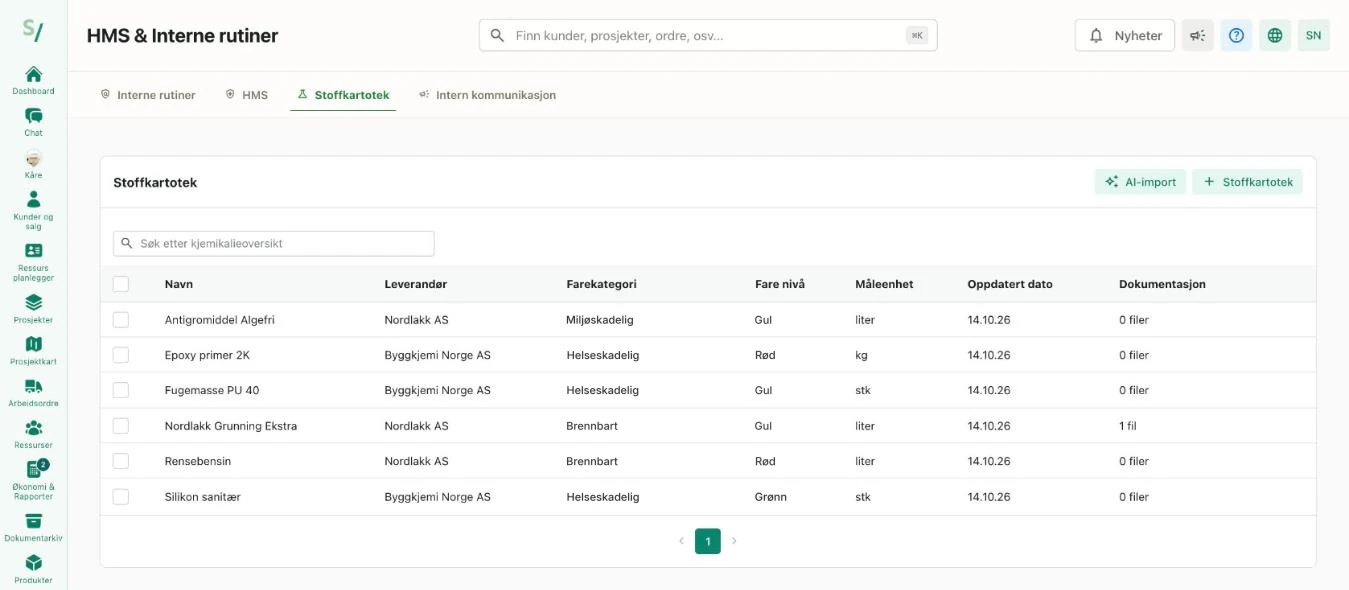
Task: Click the Navn column header
Action: coord(179,284)
